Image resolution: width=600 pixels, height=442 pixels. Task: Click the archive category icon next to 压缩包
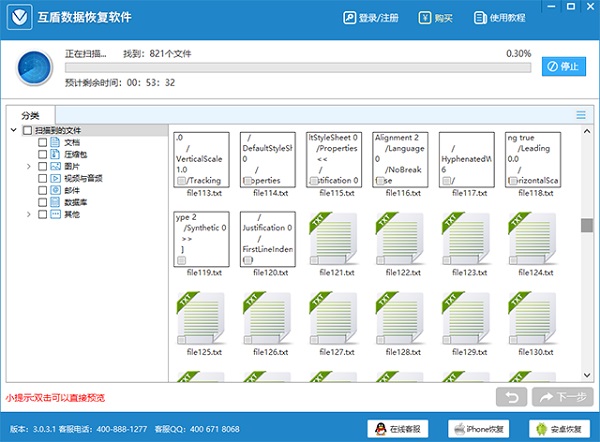pyautogui.click(x=55, y=154)
